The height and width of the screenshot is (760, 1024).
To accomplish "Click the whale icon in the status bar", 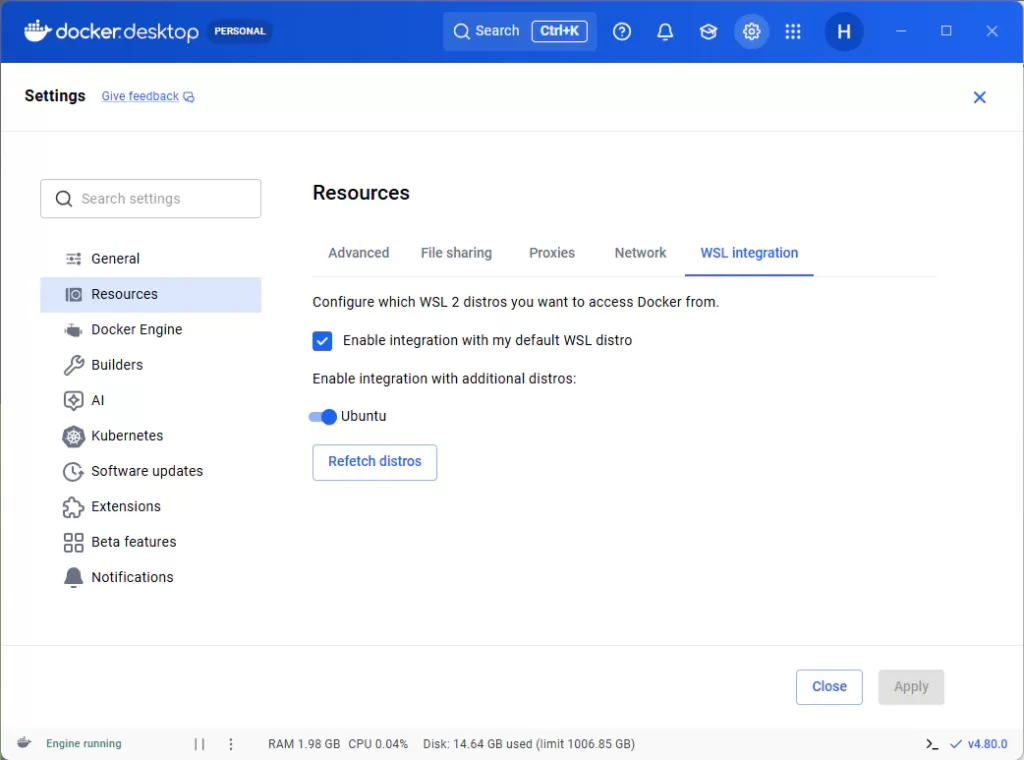I will pos(24,742).
